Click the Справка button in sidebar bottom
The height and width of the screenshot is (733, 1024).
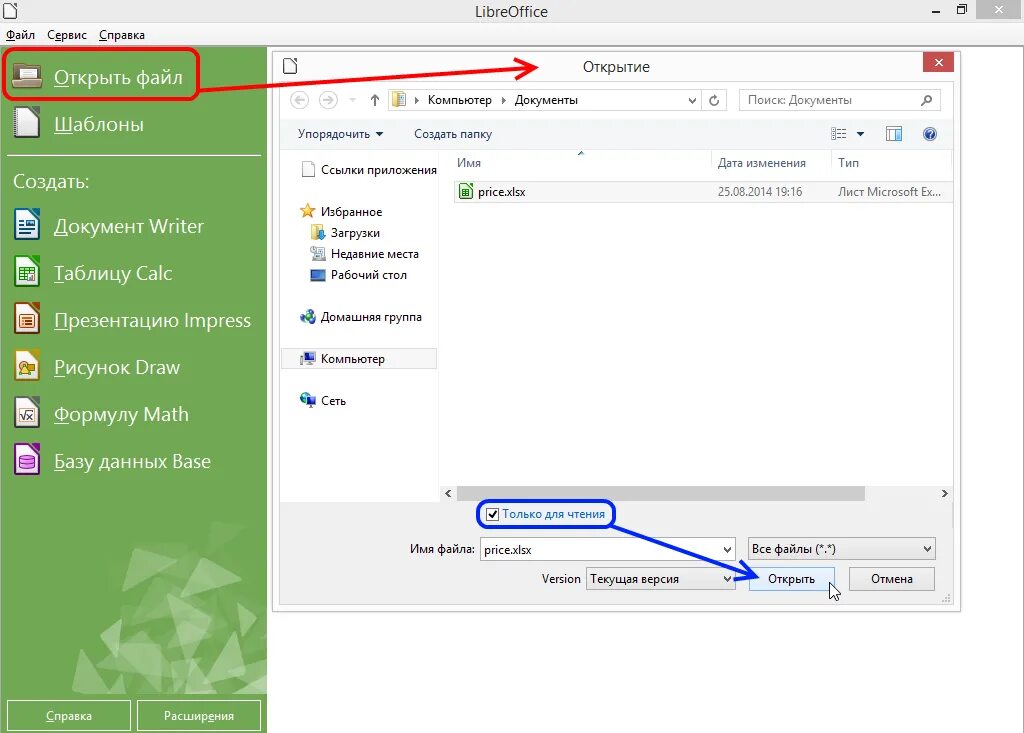[x=69, y=715]
